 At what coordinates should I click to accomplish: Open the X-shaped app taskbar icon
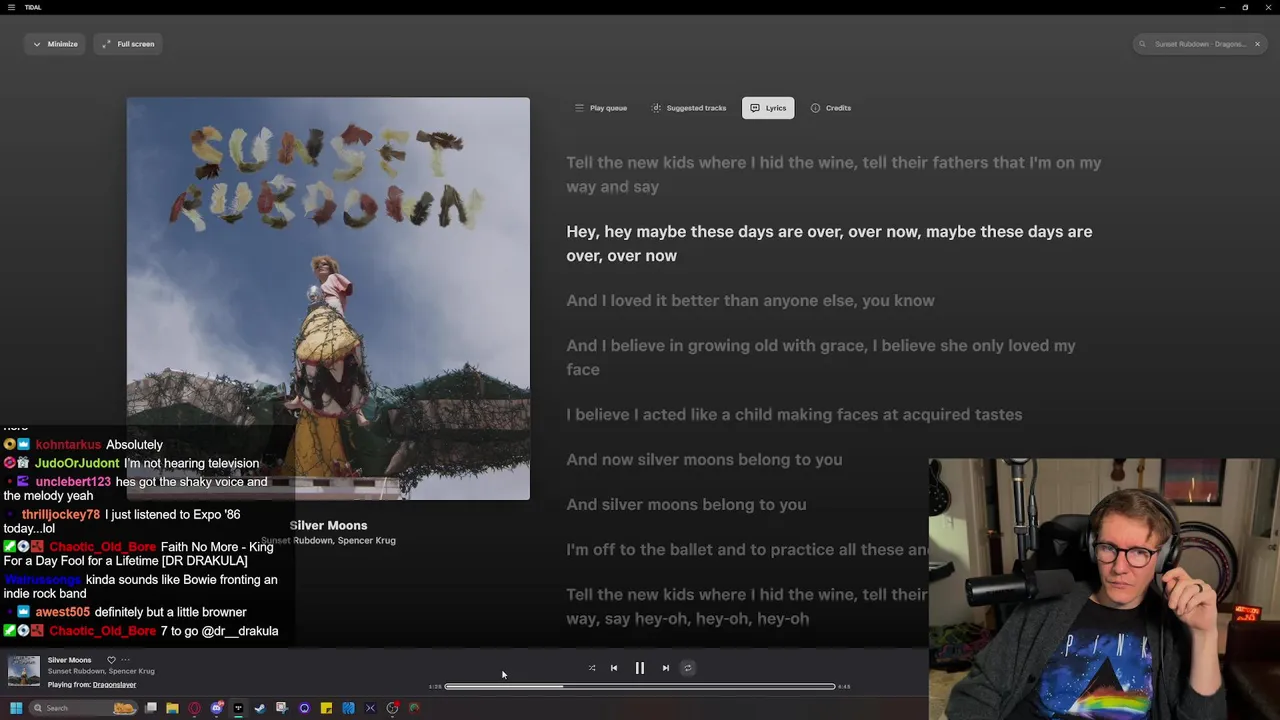(x=370, y=708)
